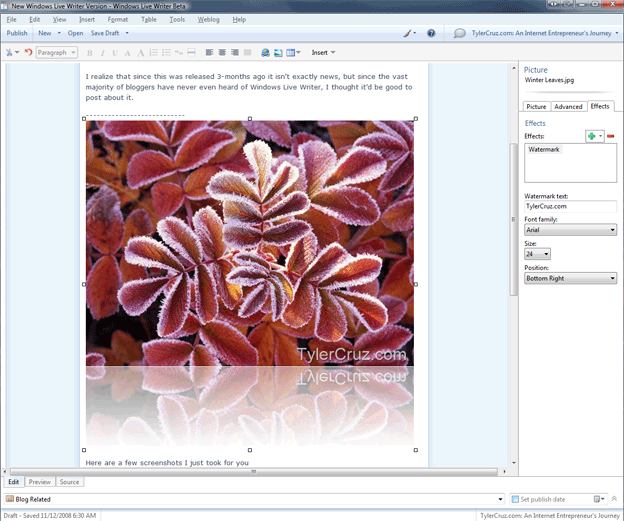Select Watermark in the Effects list
624x521 pixels.
point(544,150)
